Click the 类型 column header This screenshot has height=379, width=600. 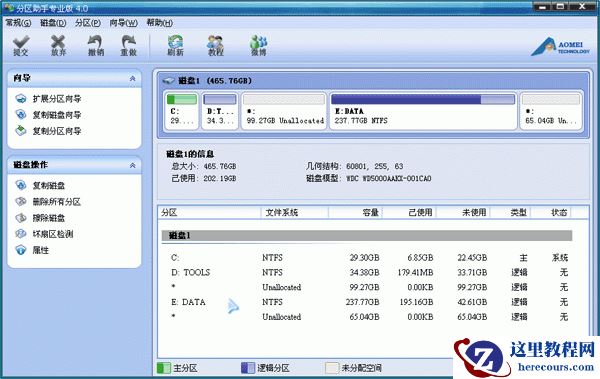point(510,212)
